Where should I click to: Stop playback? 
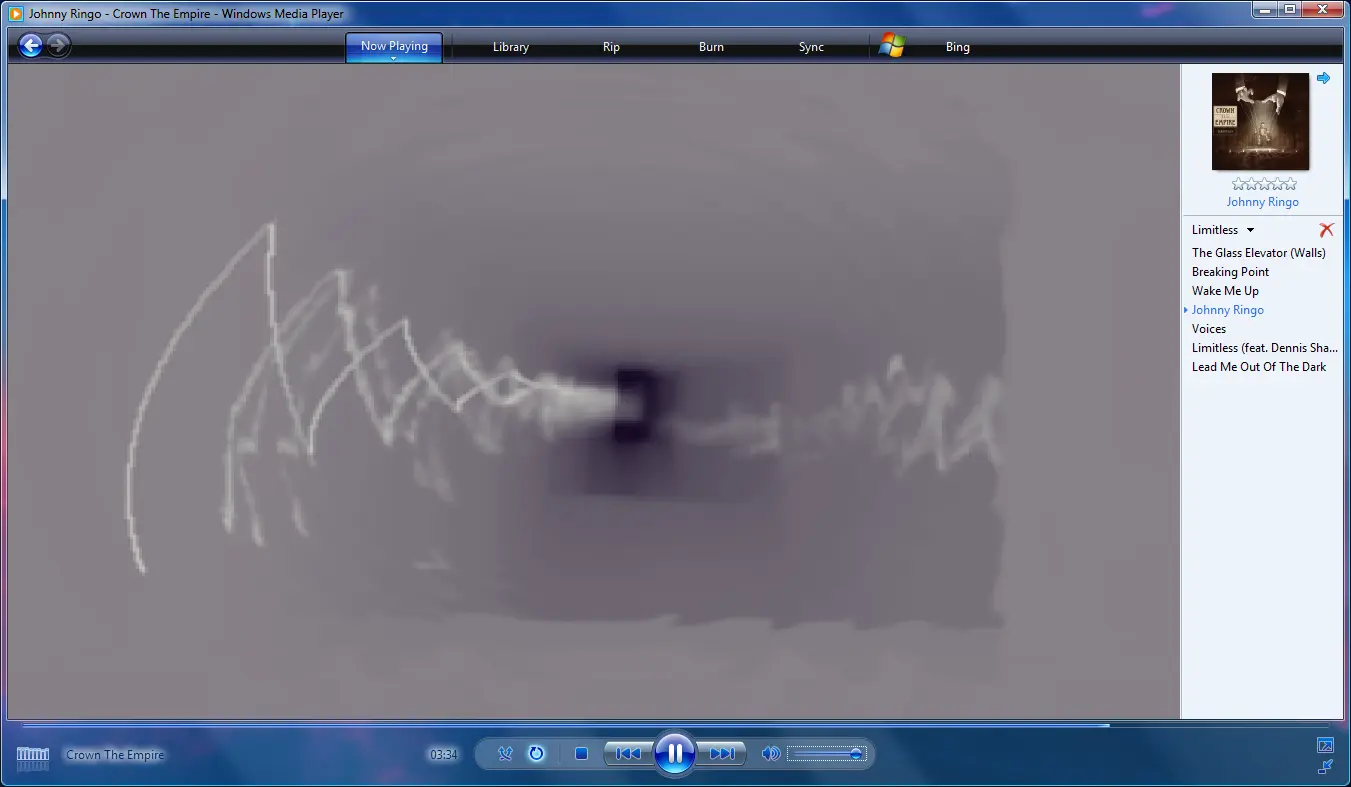pyautogui.click(x=581, y=754)
